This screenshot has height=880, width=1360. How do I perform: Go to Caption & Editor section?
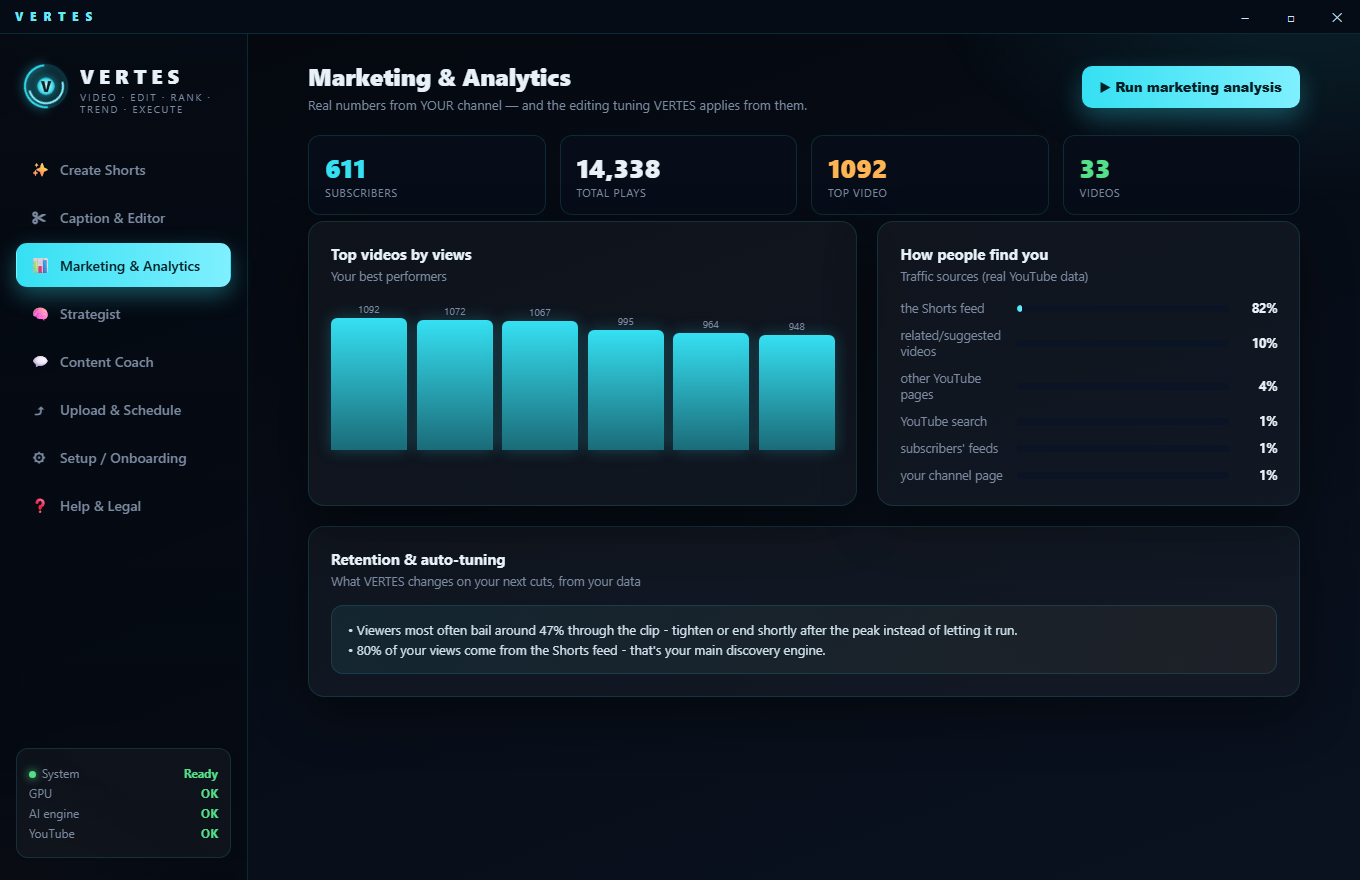(123, 218)
